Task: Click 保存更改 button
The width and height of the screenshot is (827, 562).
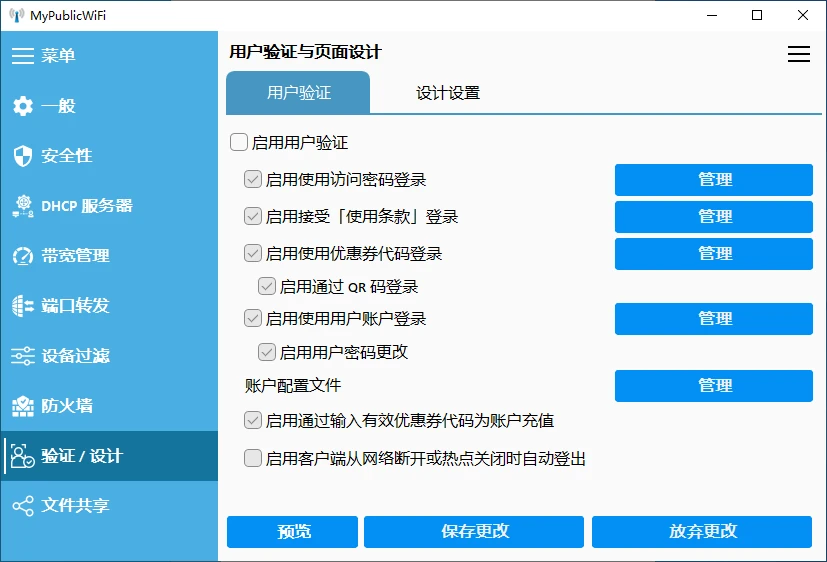Action: (474, 532)
